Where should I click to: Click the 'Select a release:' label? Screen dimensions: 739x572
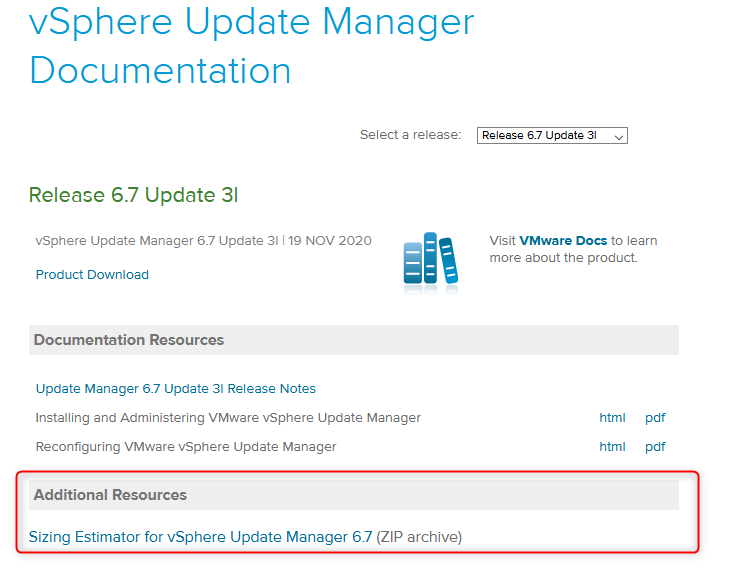411,135
